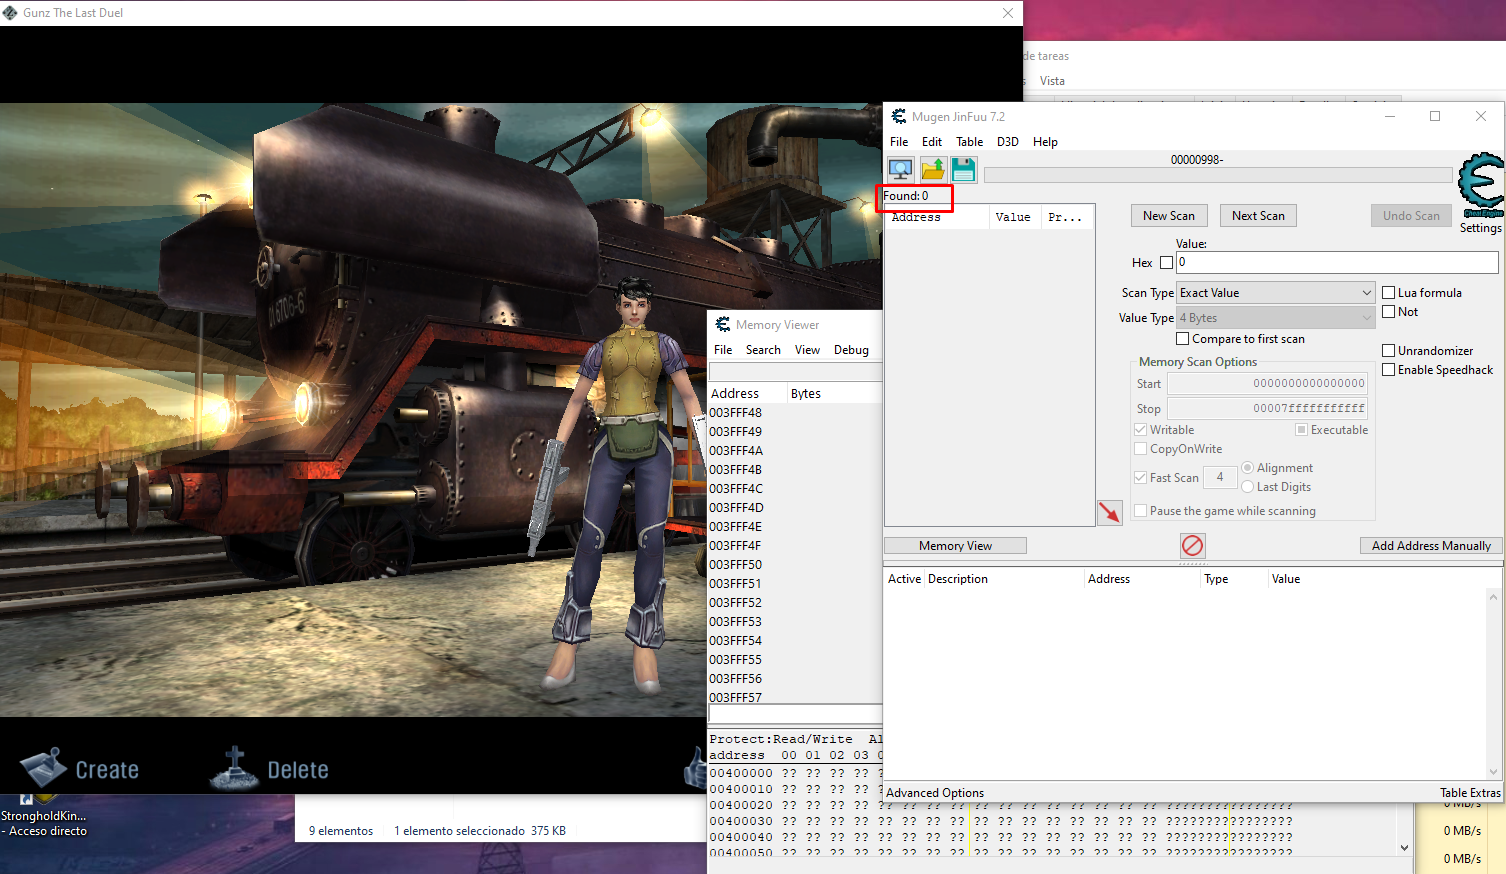Expand the Scan Type dropdown
The height and width of the screenshot is (874, 1506).
click(x=1275, y=293)
